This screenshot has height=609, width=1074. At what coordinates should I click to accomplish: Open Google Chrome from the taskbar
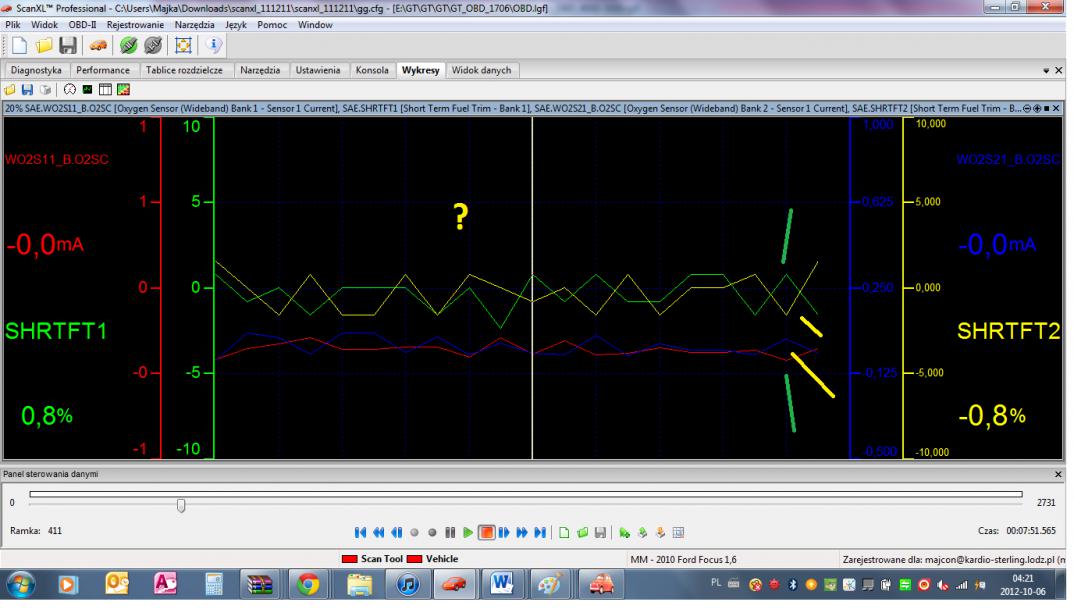coord(306,585)
